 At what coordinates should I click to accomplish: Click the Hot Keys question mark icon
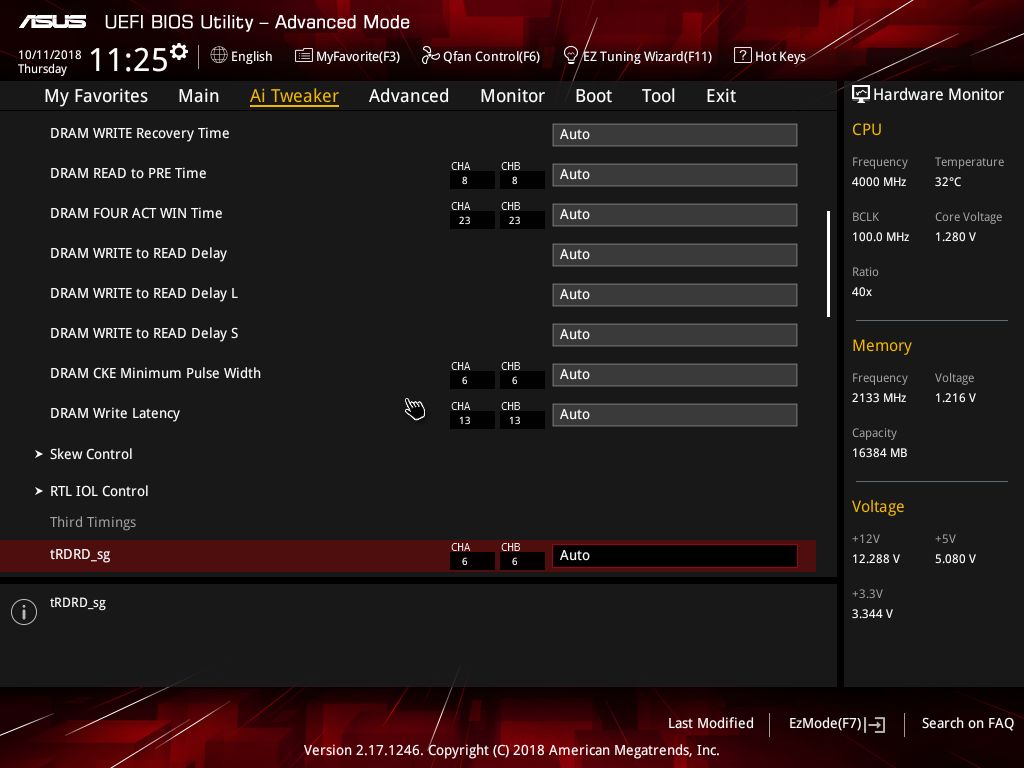tap(743, 56)
